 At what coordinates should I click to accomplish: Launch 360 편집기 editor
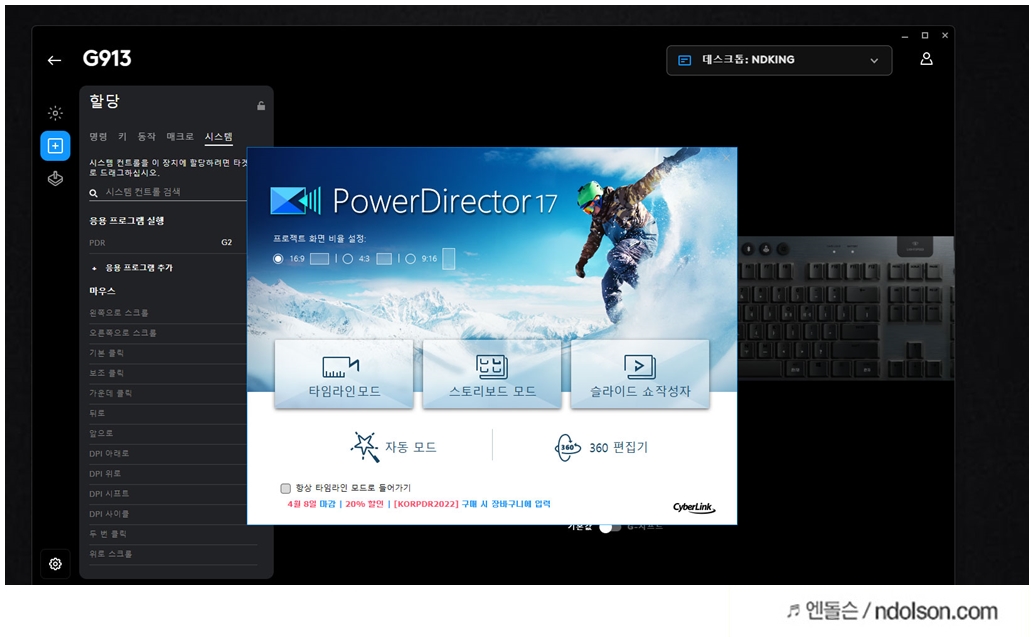[601, 447]
